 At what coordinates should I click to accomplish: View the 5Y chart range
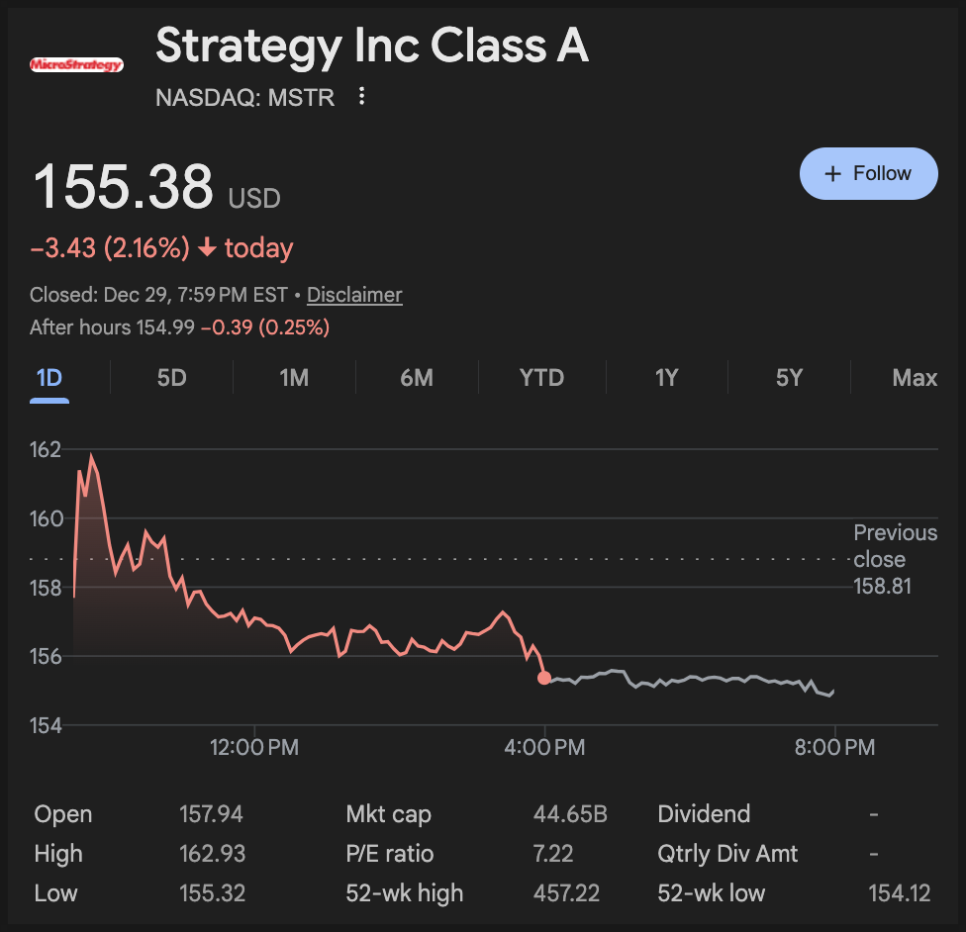point(789,378)
